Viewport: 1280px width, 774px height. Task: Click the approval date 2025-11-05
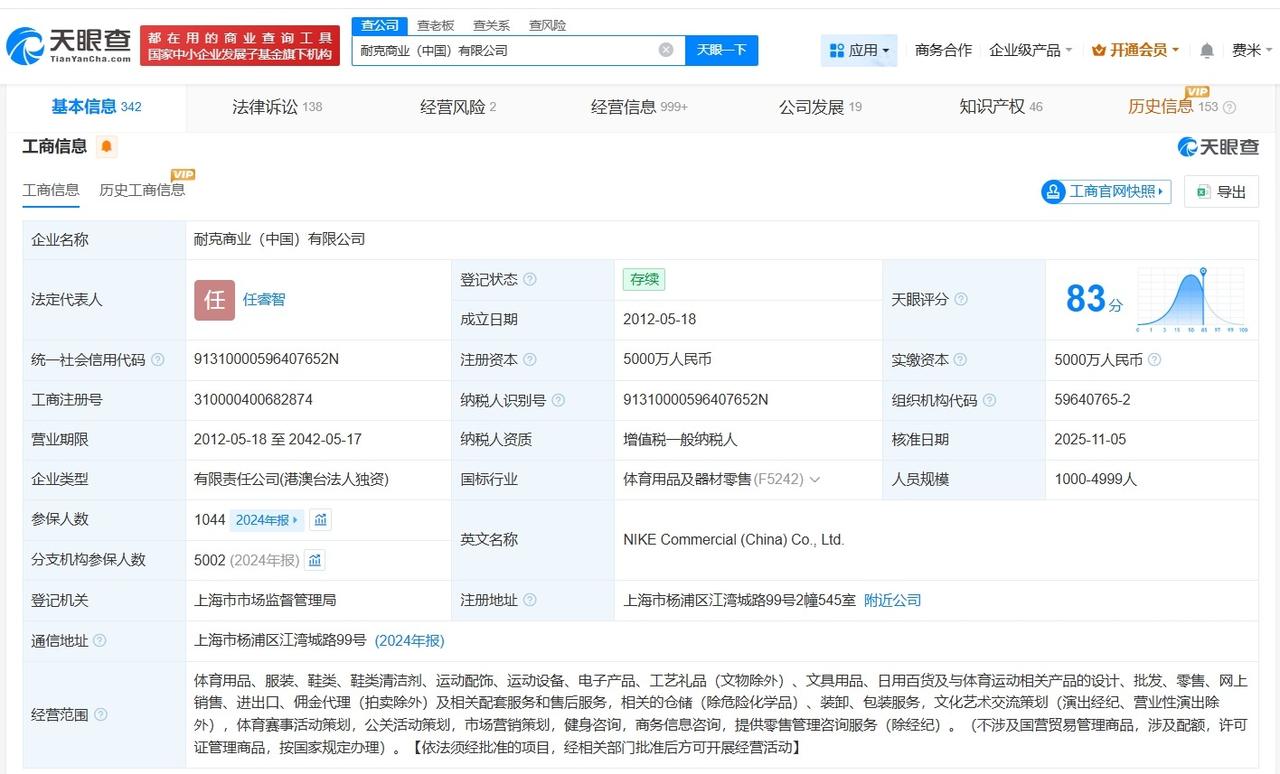pos(1090,440)
